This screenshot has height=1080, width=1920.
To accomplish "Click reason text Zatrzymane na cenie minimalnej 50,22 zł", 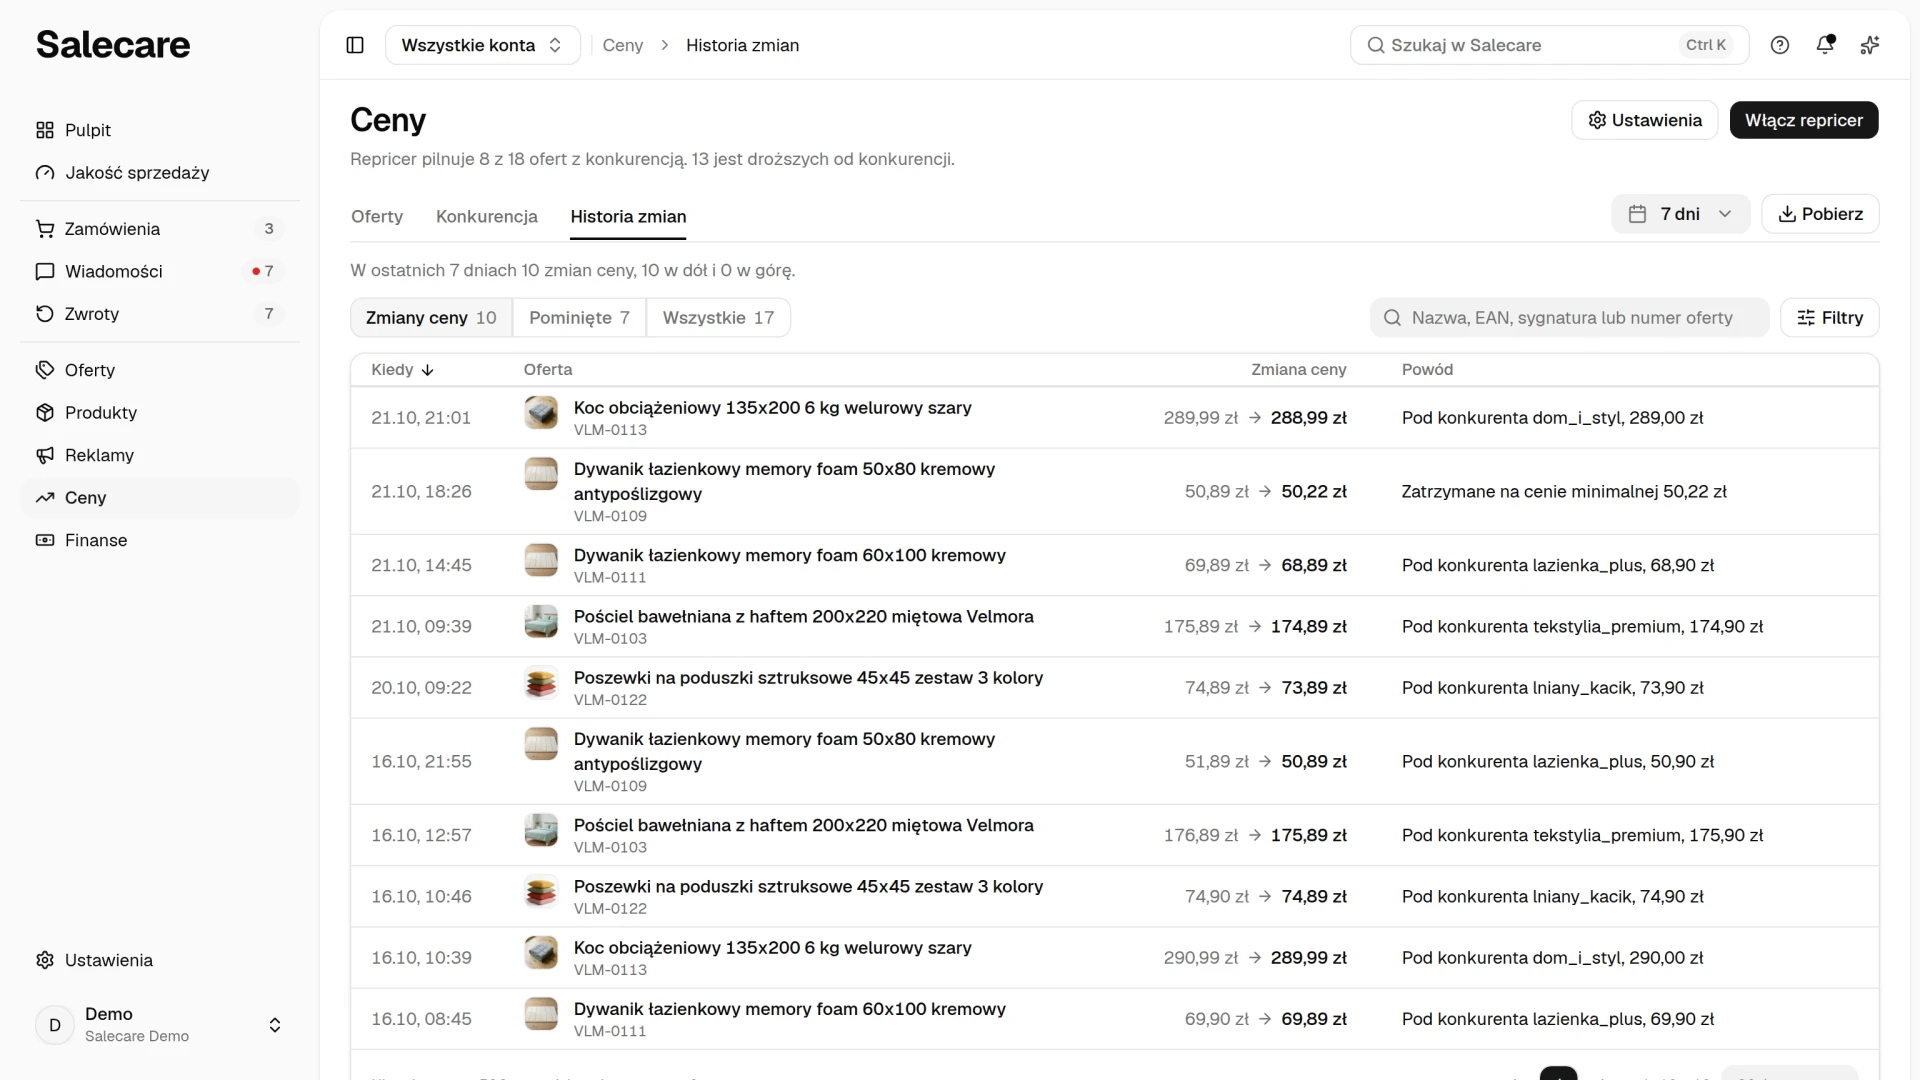I will click(x=1564, y=492).
